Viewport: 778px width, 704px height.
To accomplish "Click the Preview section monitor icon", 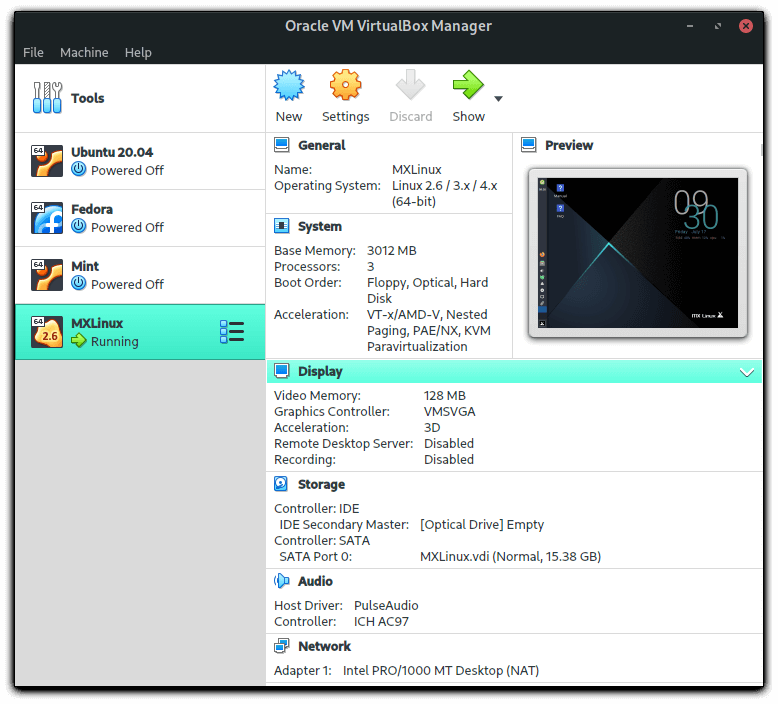I will click(529, 145).
